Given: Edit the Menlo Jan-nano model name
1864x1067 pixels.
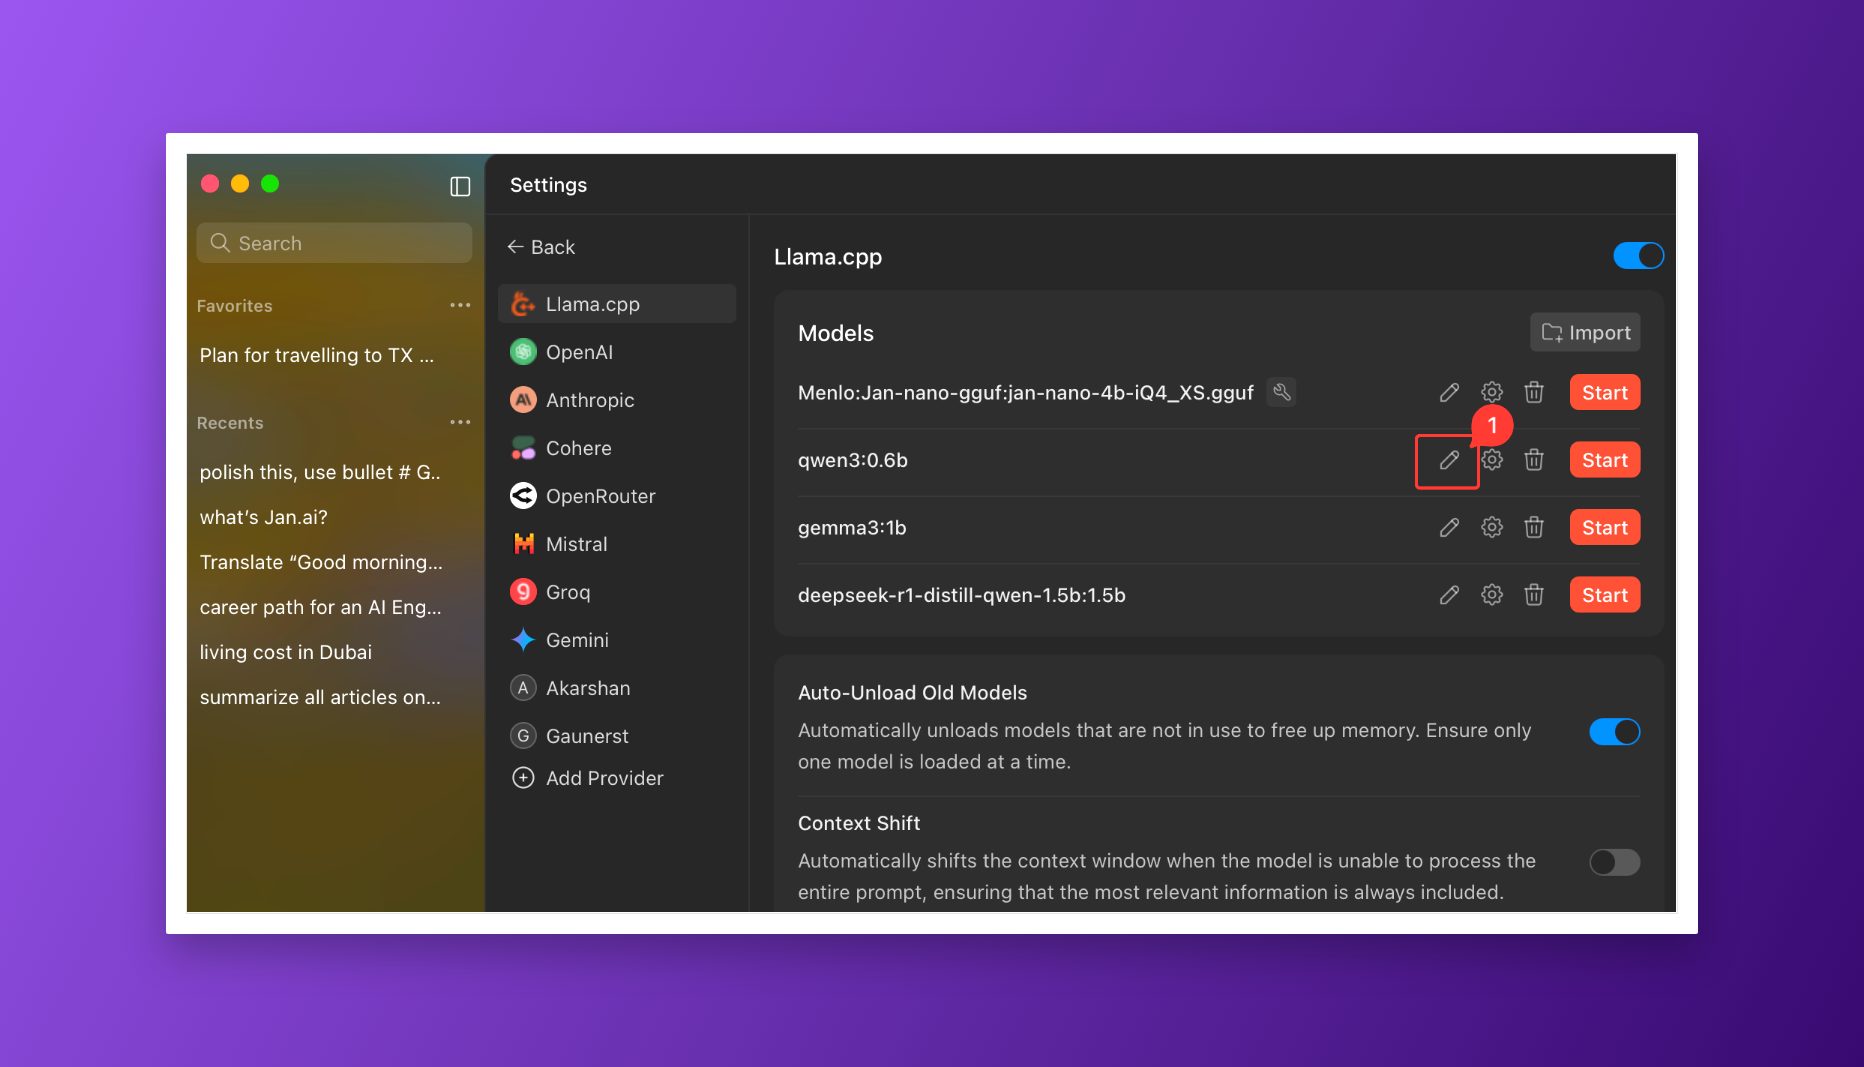Looking at the screenshot, I should pyautogui.click(x=1449, y=393).
